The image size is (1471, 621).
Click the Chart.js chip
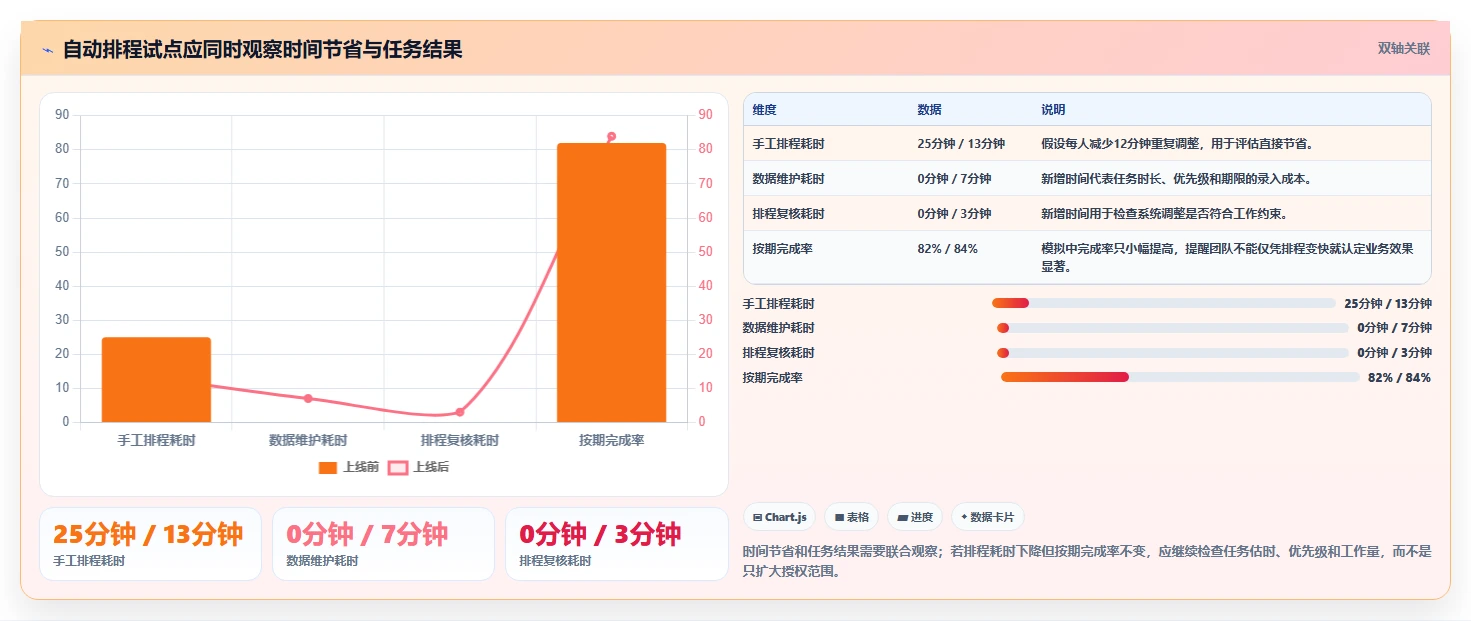pyautogui.click(x=779, y=517)
